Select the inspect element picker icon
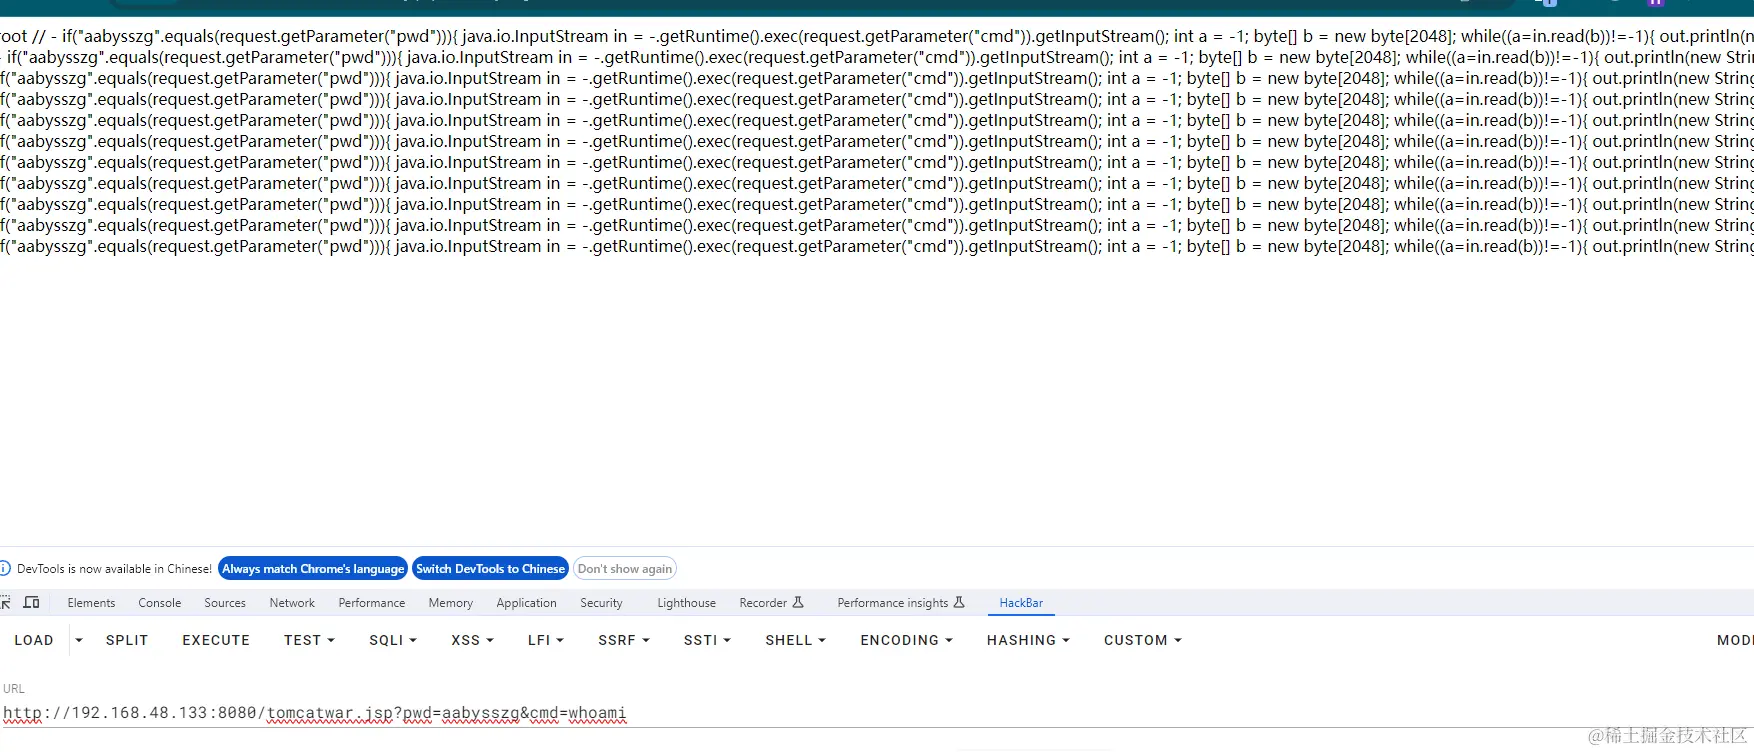Viewport: 1754px width, 752px height. [5, 602]
